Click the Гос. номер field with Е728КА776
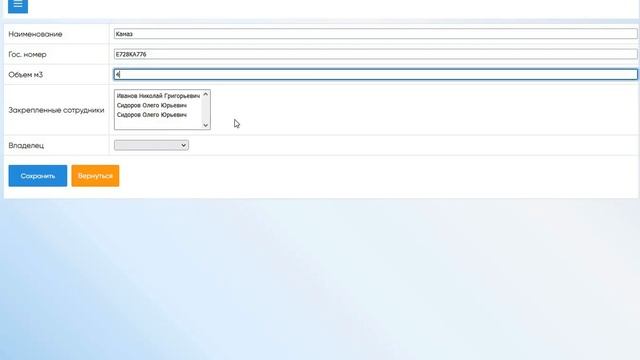The width and height of the screenshot is (640, 360). pos(376,54)
